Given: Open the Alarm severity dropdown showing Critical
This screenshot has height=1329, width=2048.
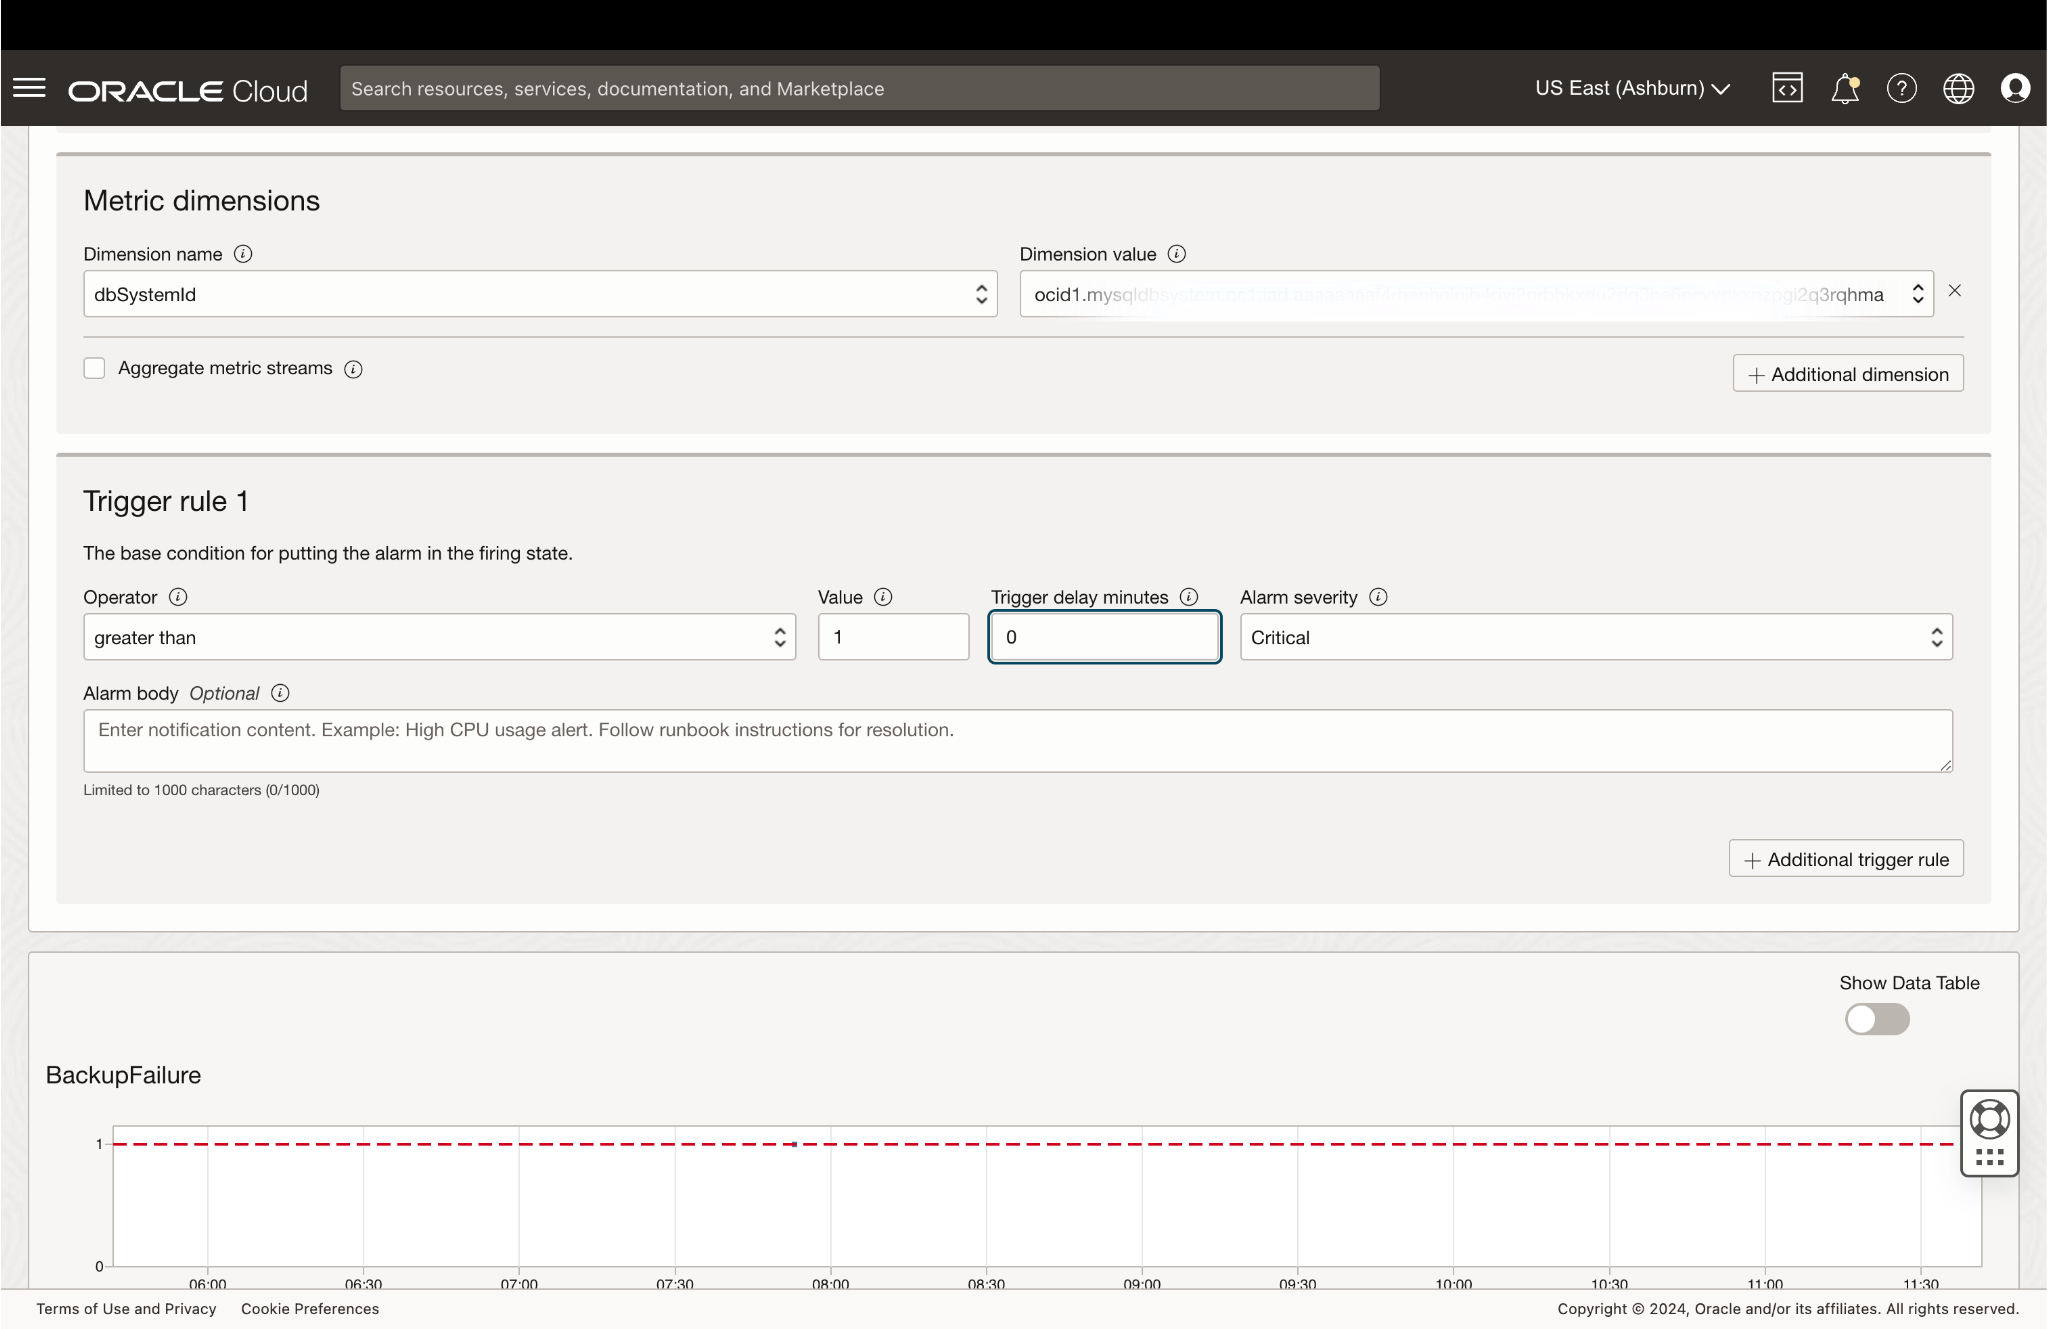Looking at the screenshot, I should (1595, 638).
